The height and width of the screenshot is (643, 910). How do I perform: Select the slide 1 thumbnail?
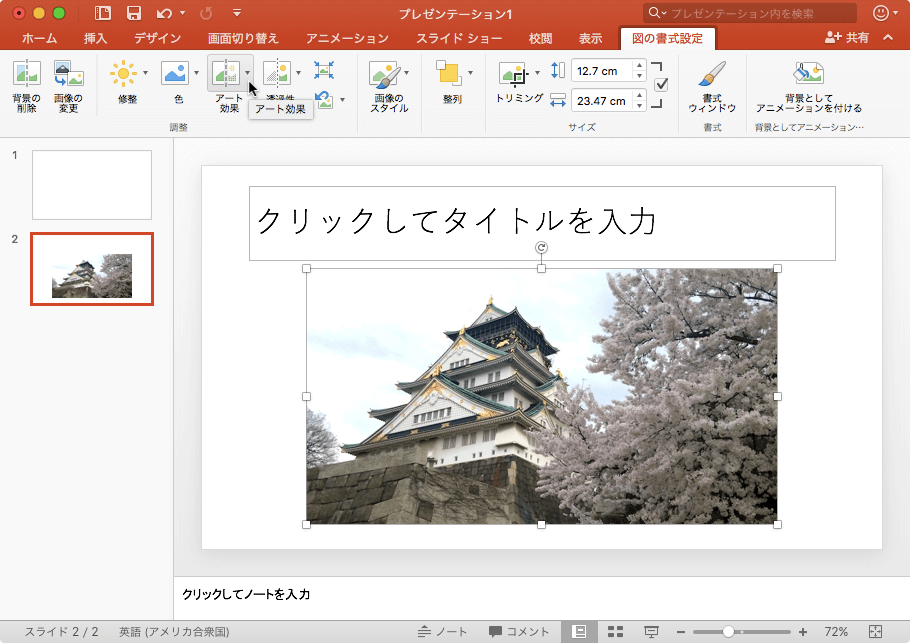tap(92, 185)
